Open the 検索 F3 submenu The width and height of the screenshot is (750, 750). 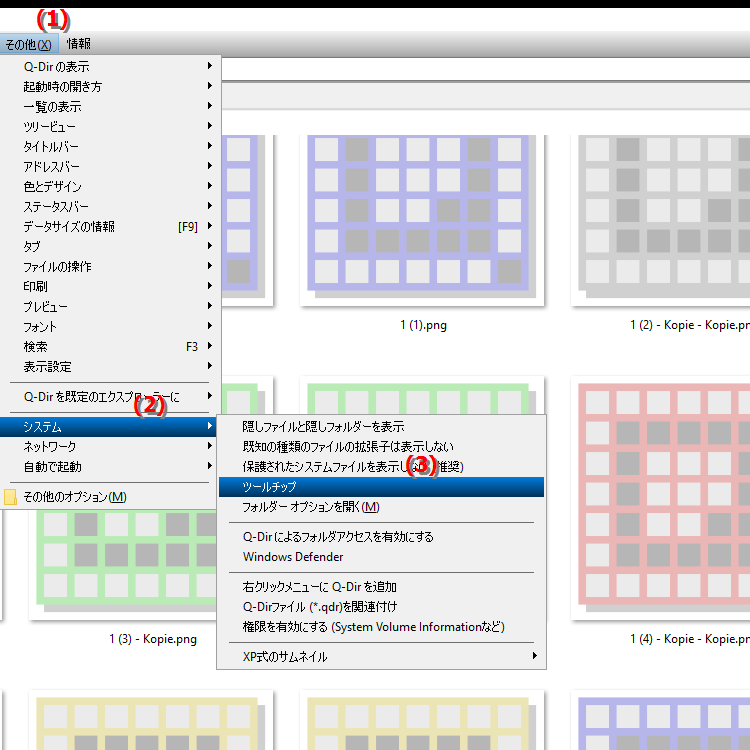tap(110, 347)
